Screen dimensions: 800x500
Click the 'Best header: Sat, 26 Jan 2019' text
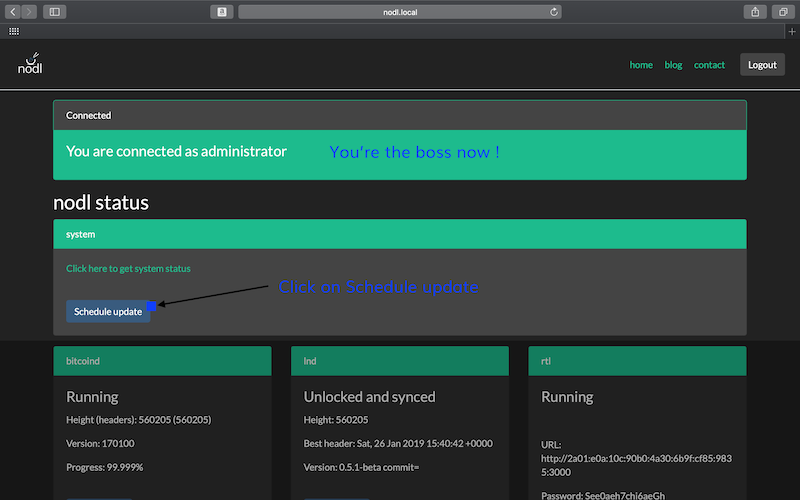398,443
